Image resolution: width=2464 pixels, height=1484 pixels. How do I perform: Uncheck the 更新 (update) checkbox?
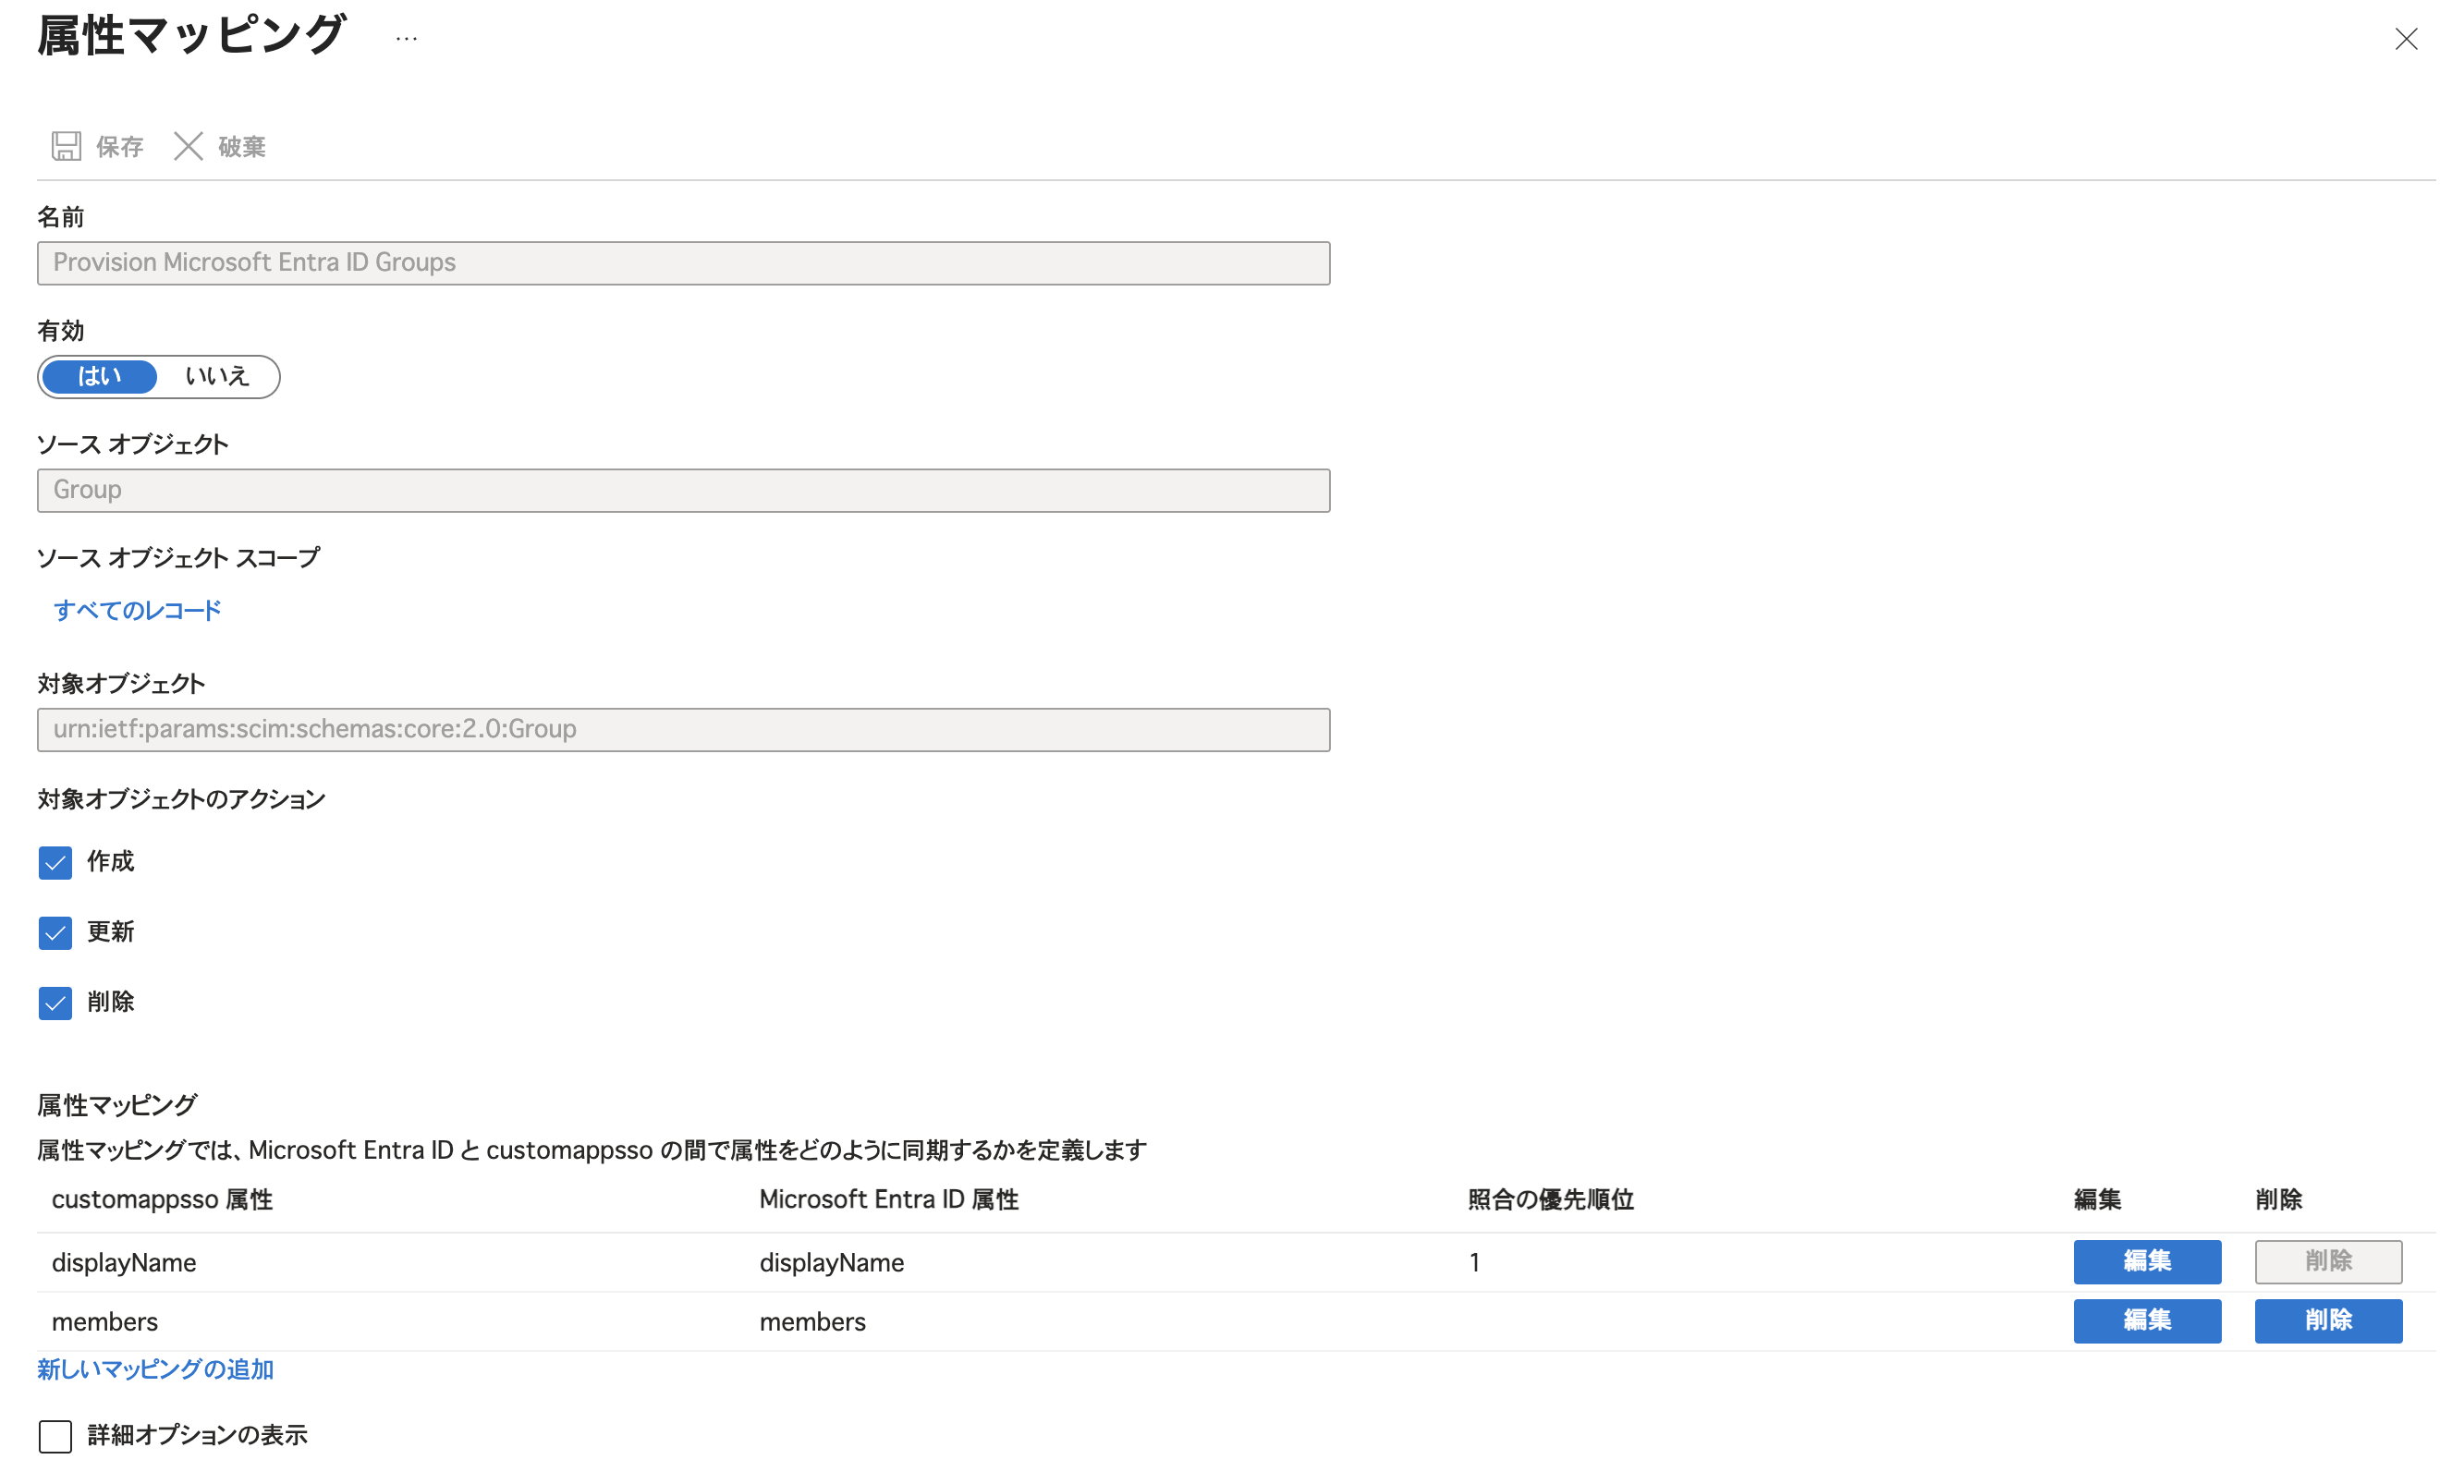(55, 932)
